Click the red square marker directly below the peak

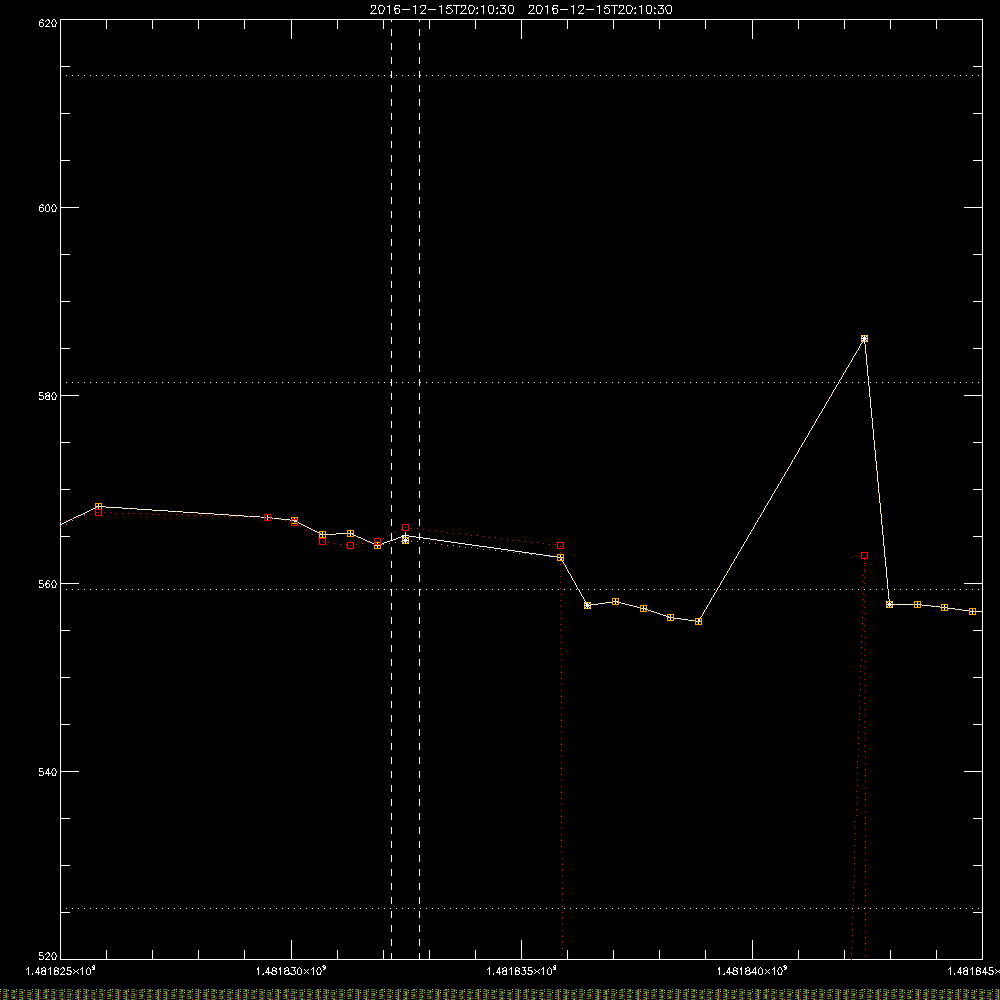click(x=864, y=555)
